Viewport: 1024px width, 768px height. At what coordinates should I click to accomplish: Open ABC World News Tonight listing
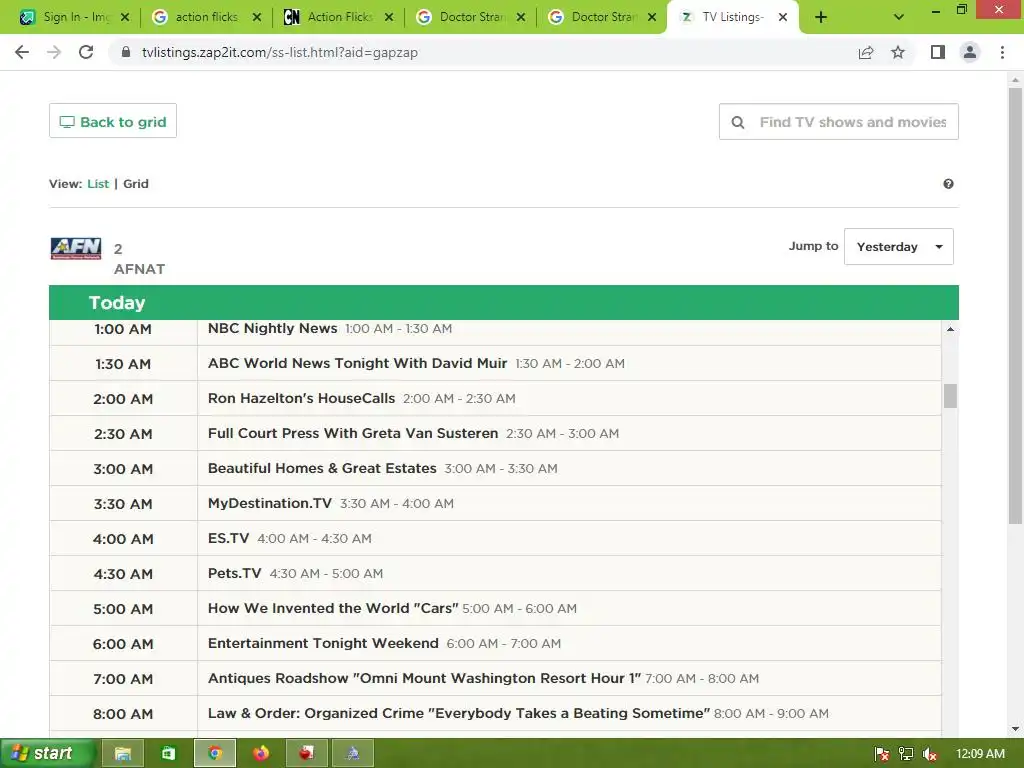[357, 363]
